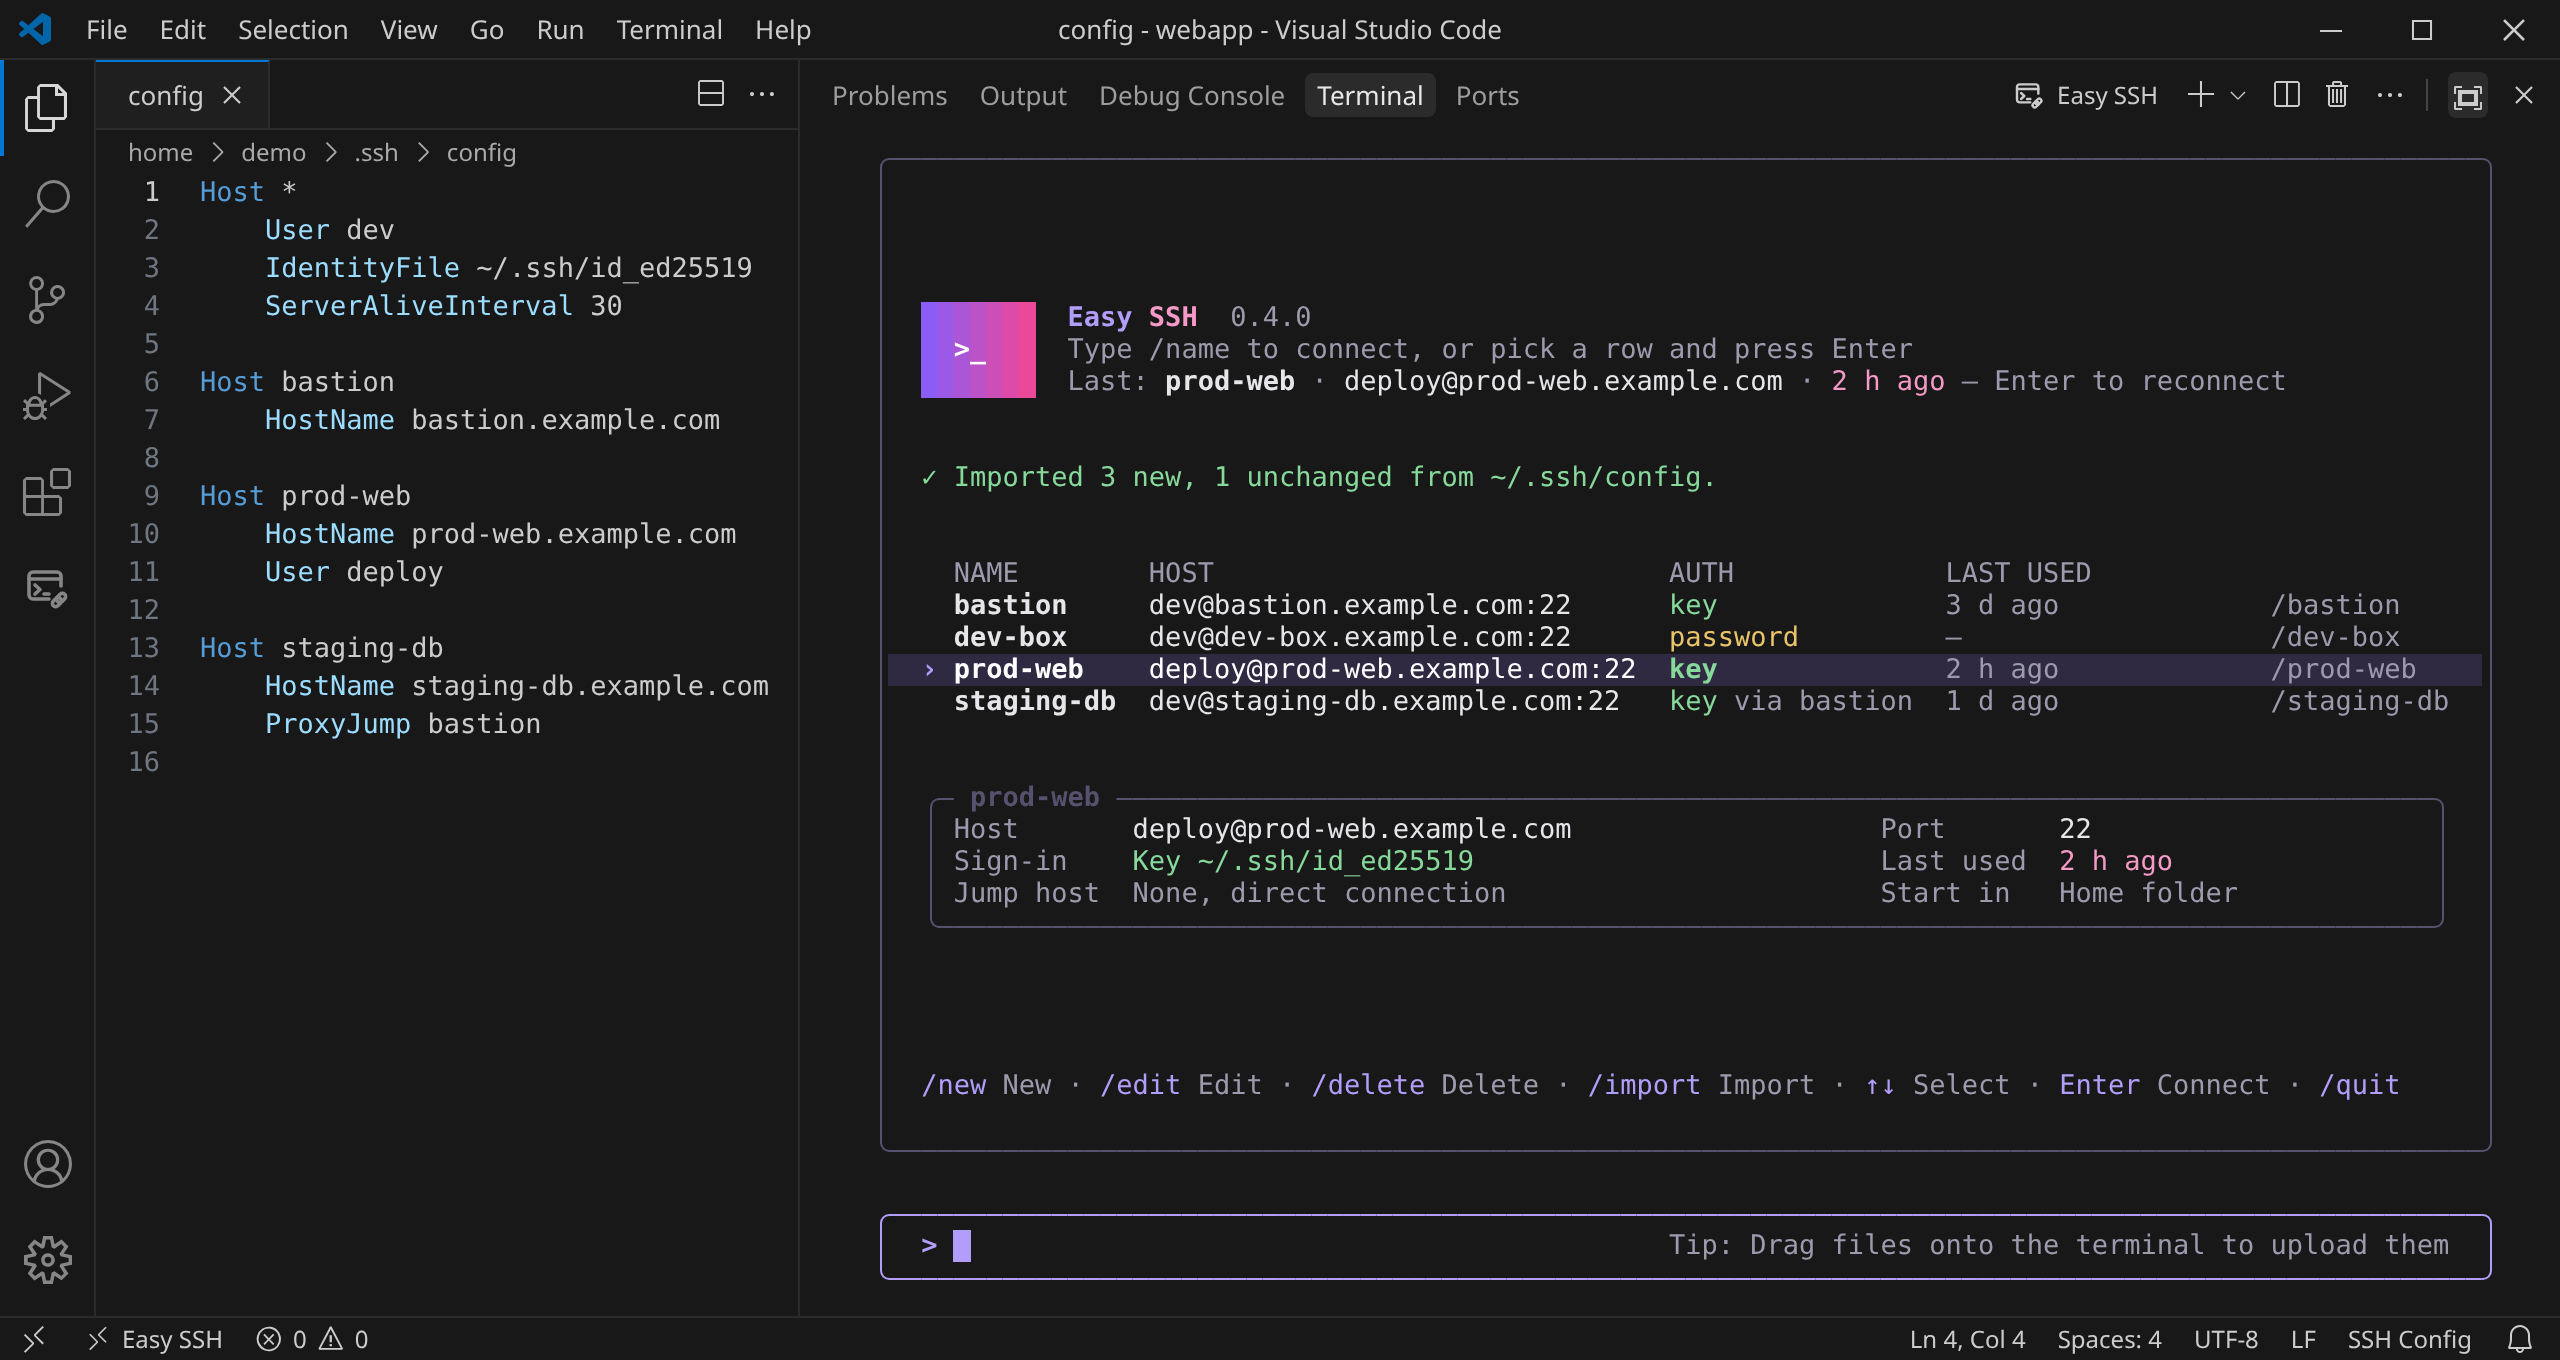This screenshot has width=2560, height=1360.
Task: Open the Terminal menu
Action: [x=669, y=30]
